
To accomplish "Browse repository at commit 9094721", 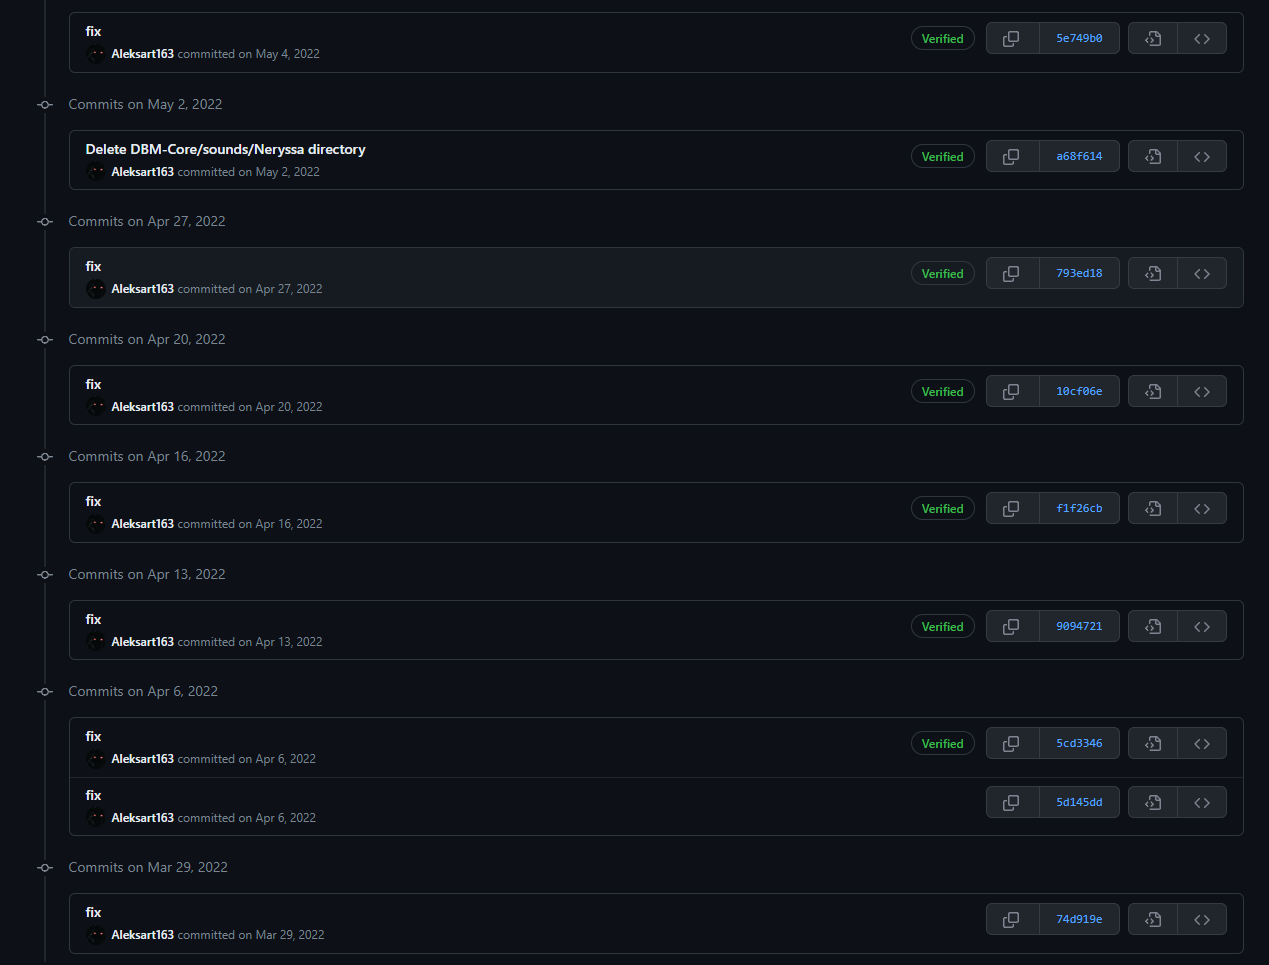I will click(1202, 627).
